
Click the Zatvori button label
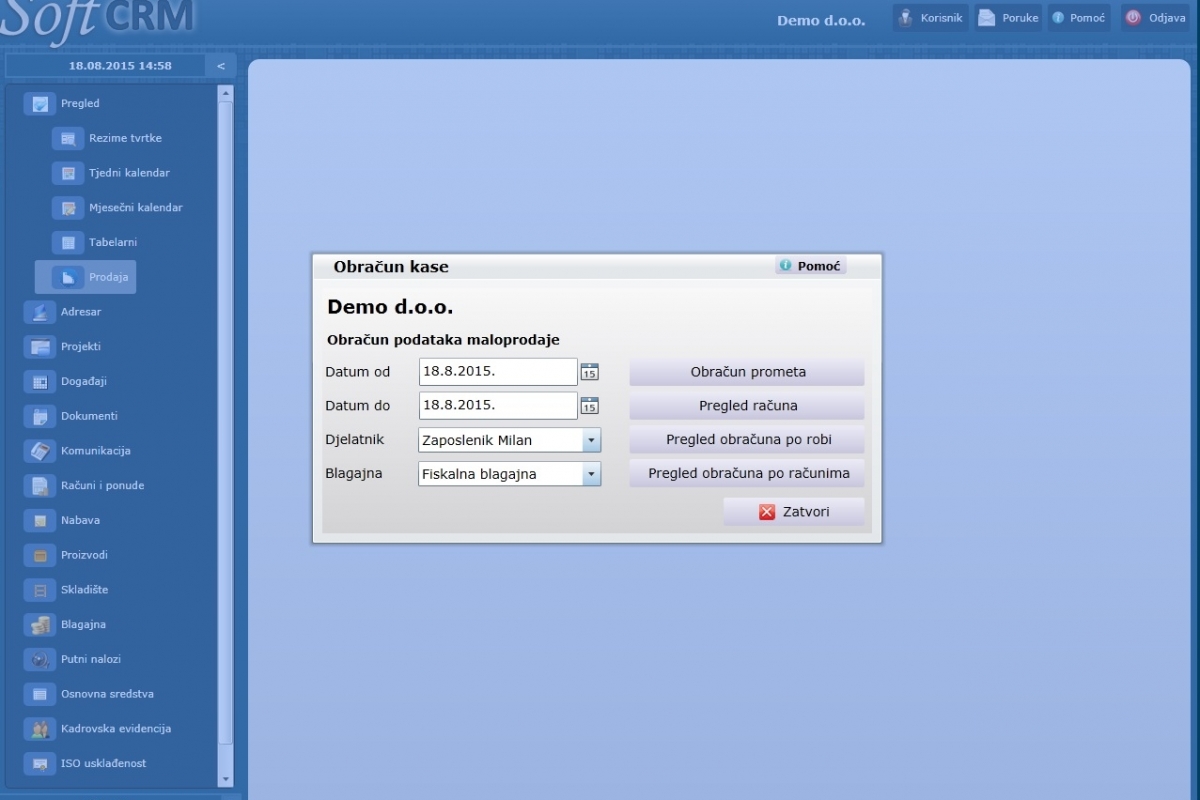click(806, 512)
